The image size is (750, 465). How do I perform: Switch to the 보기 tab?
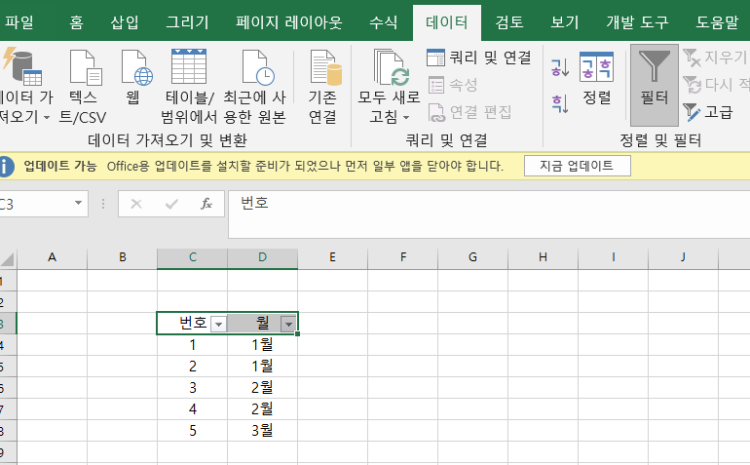[x=565, y=22]
